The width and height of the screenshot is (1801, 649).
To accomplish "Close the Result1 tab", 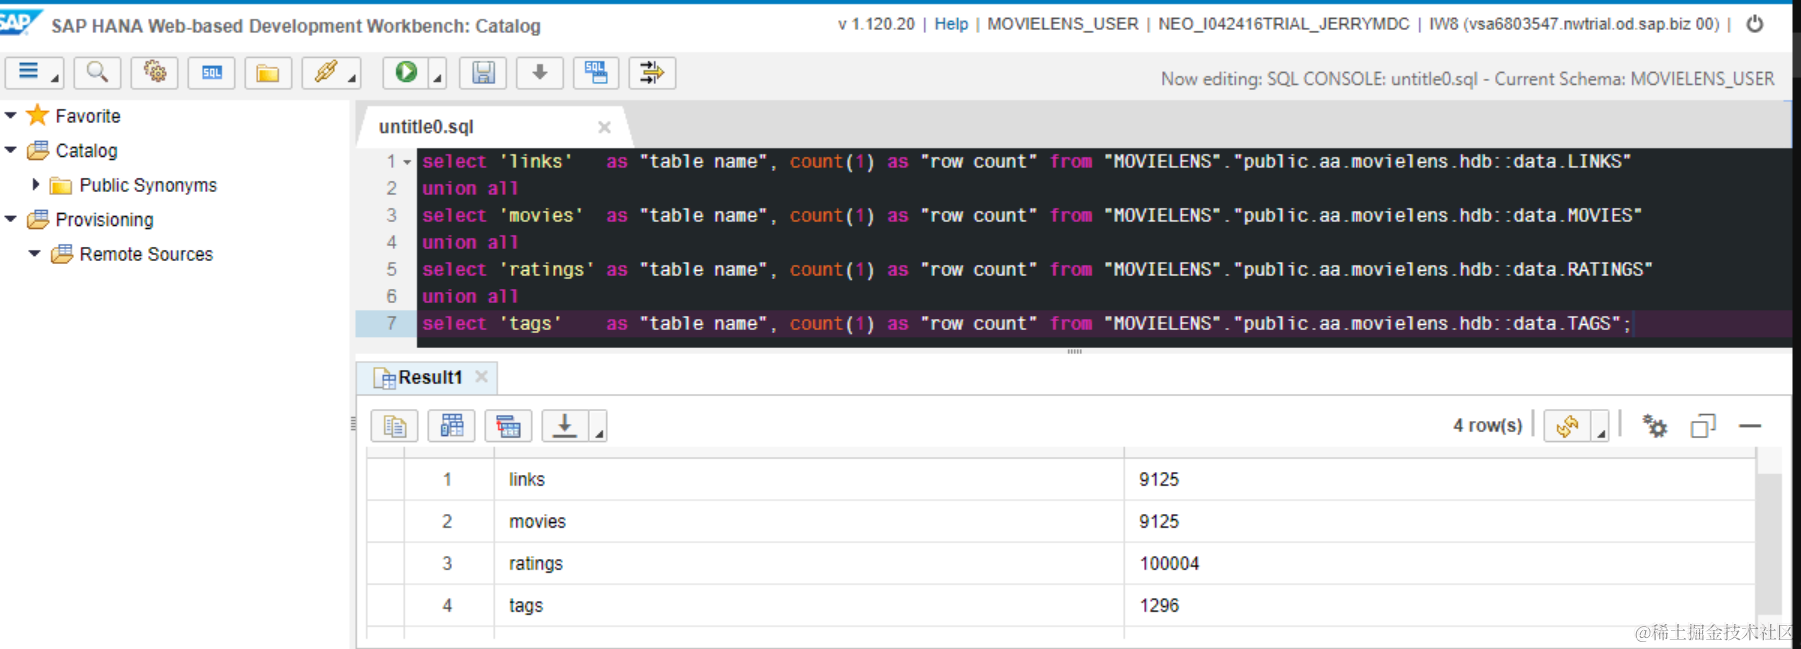I will pyautogui.click(x=482, y=376).
